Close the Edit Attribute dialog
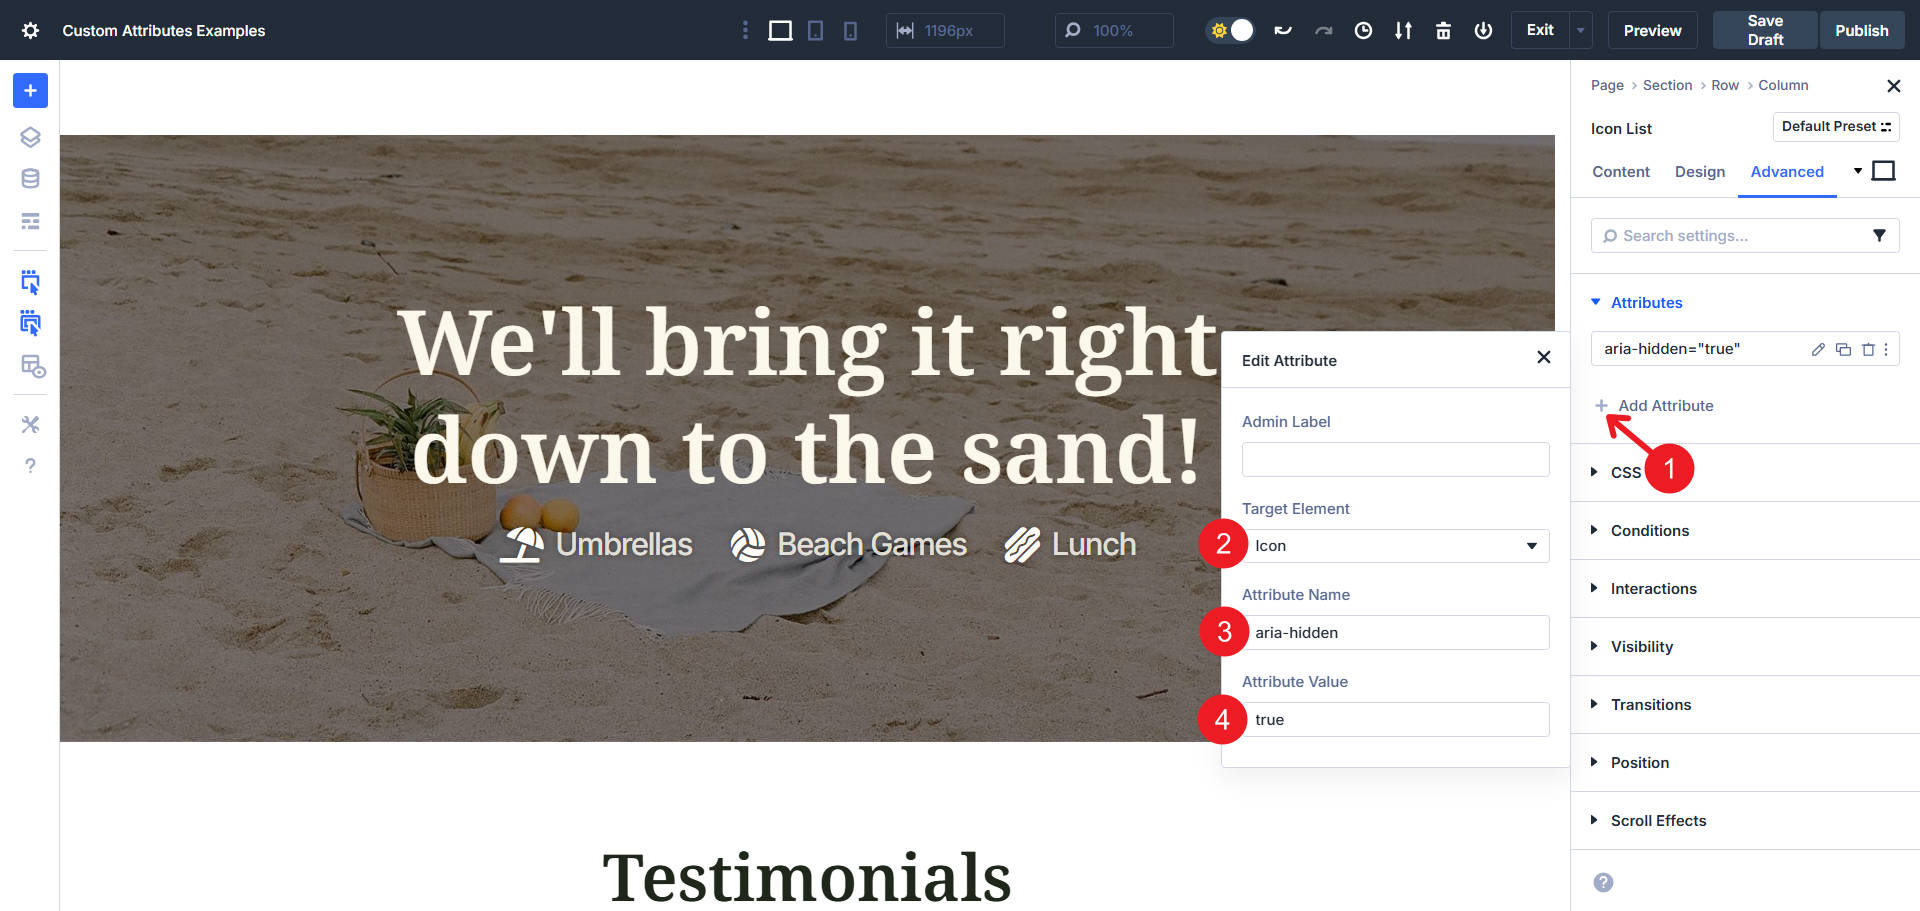This screenshot has height=911, width=1920. (x=1543, y=358)
